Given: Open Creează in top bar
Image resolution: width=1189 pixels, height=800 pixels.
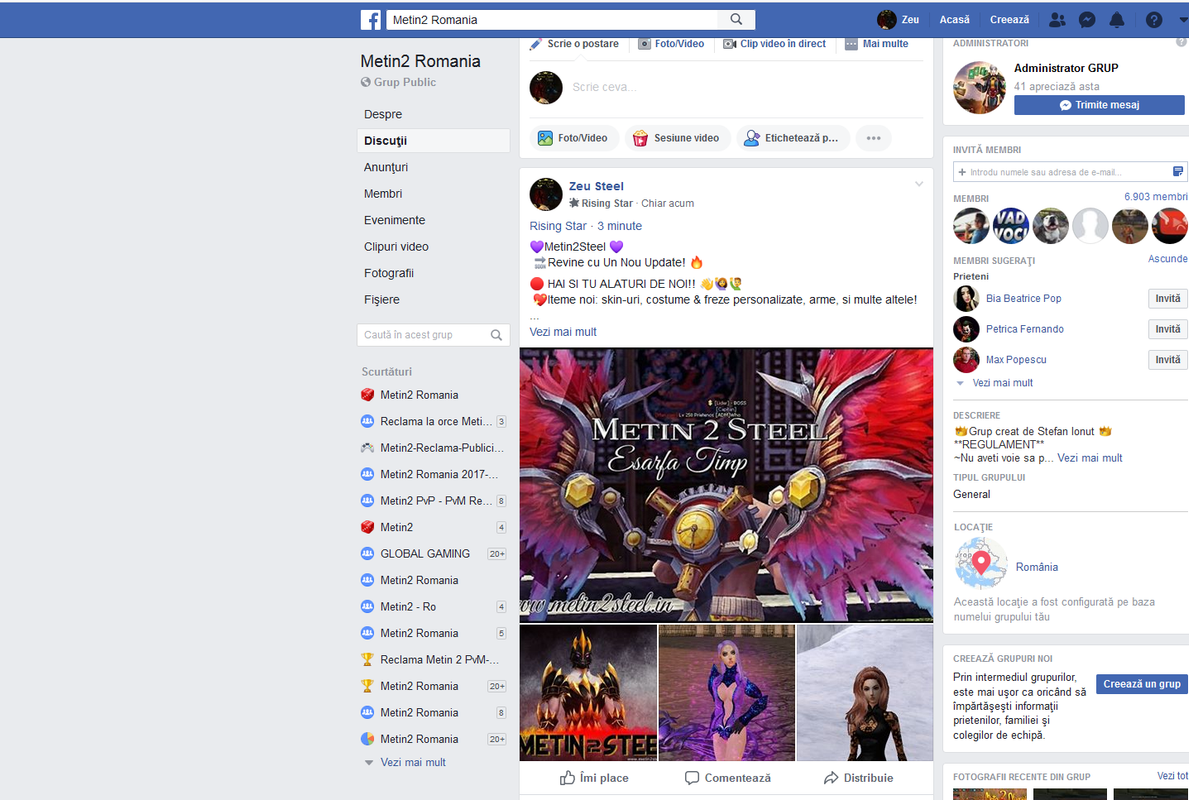Looking at the screenshot, I should click(x=1009, y=20).
